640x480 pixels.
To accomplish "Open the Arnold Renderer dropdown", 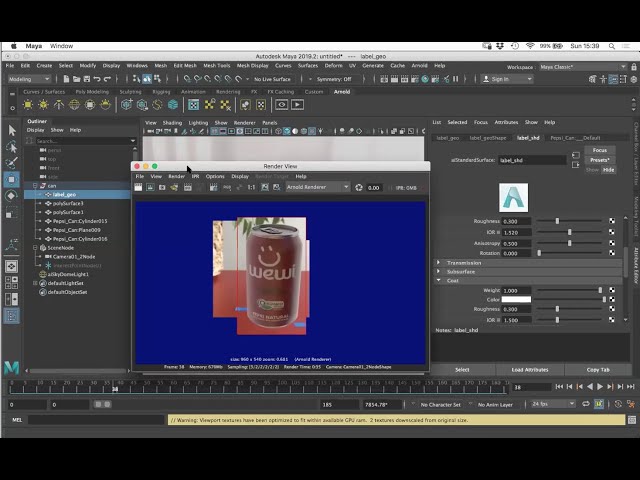I will pyautogui.click(x=318, y=187).
